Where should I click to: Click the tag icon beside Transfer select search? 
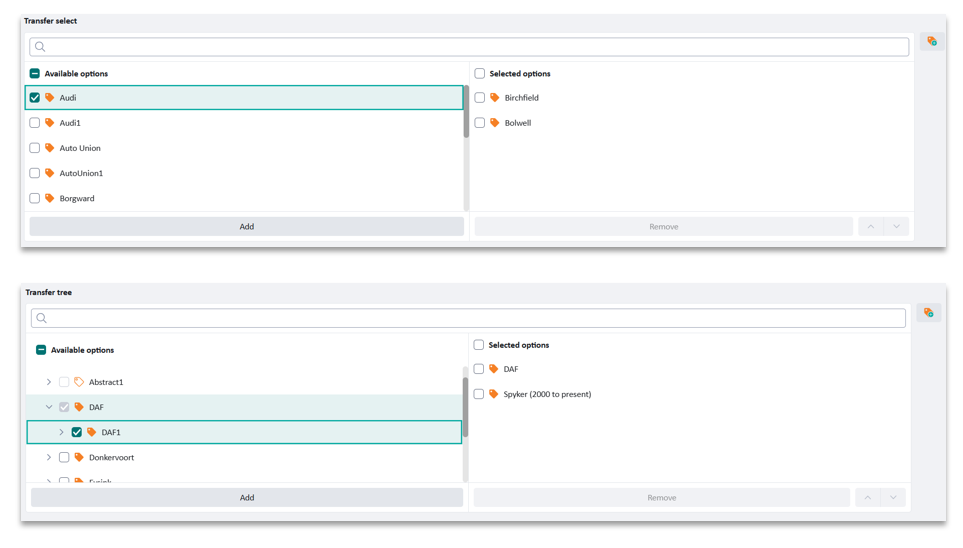click(931, 42)
